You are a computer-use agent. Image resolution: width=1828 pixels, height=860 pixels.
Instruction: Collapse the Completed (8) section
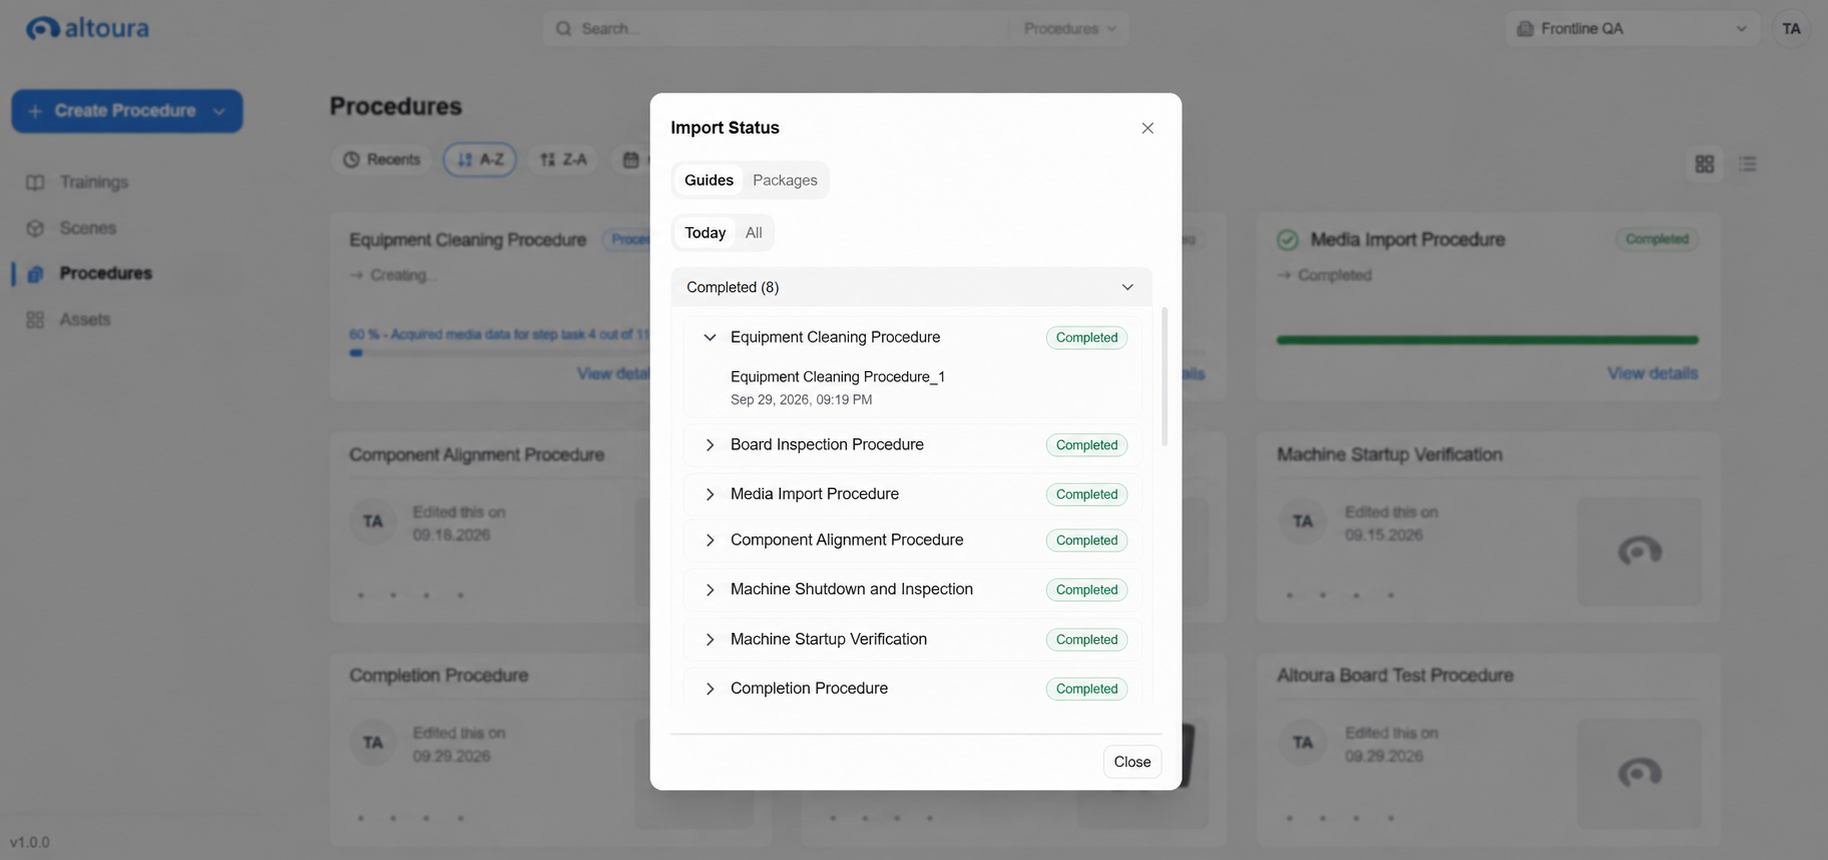pos(911,287)
